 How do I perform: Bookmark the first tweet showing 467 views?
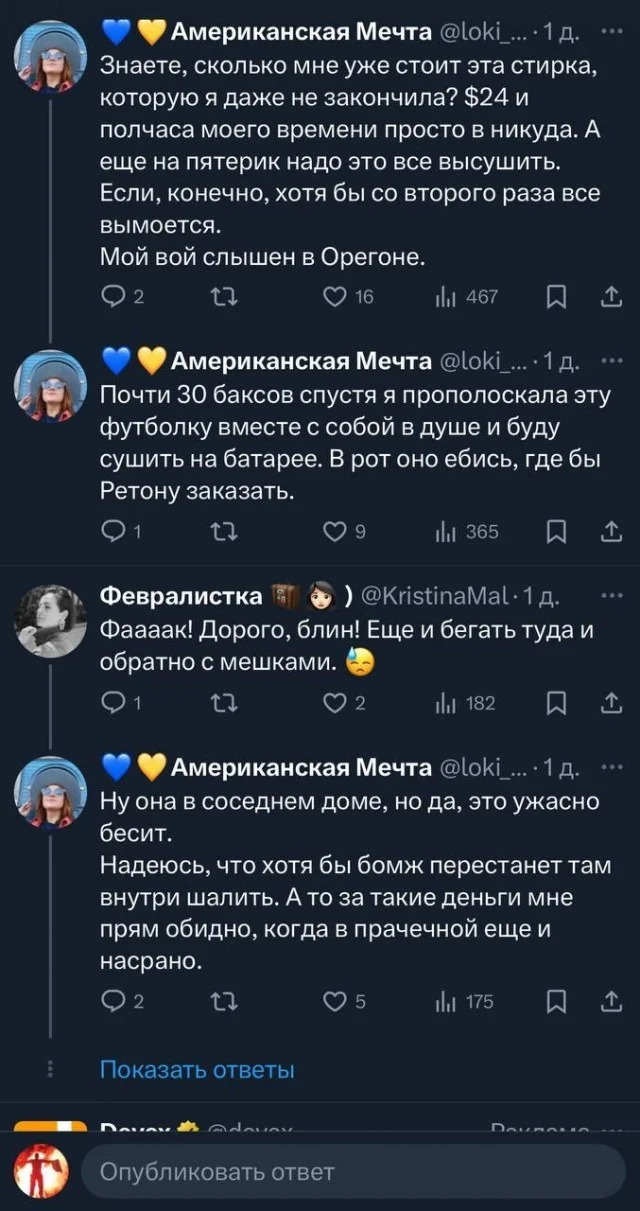(x=558, y=296)
